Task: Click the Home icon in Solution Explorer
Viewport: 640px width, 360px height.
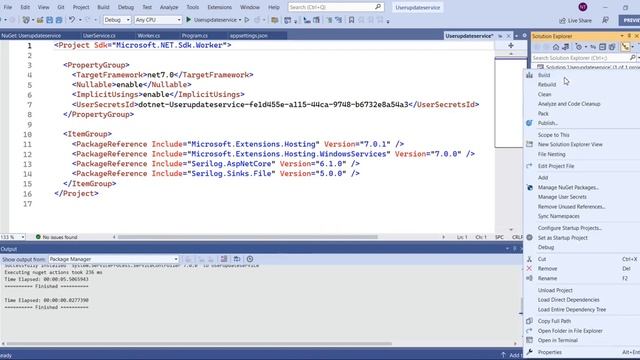Action: click(556, 47)
